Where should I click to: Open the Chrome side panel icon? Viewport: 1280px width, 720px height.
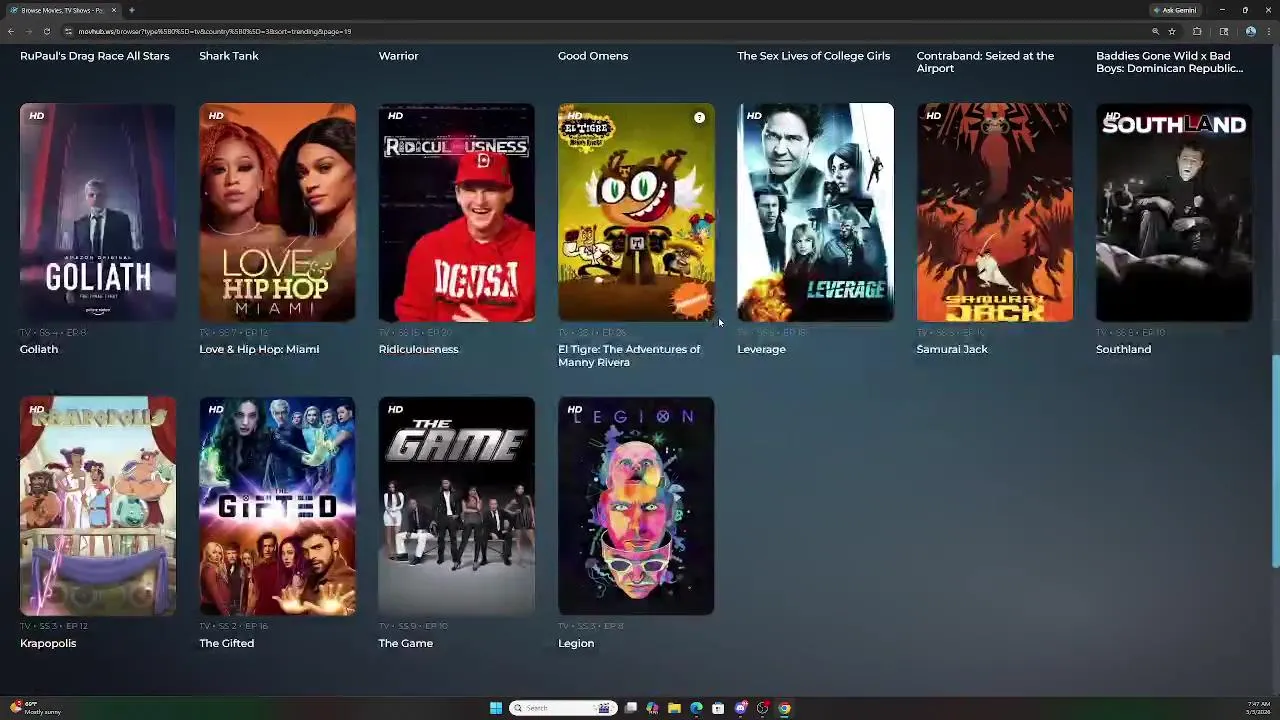pos(1223,31)
